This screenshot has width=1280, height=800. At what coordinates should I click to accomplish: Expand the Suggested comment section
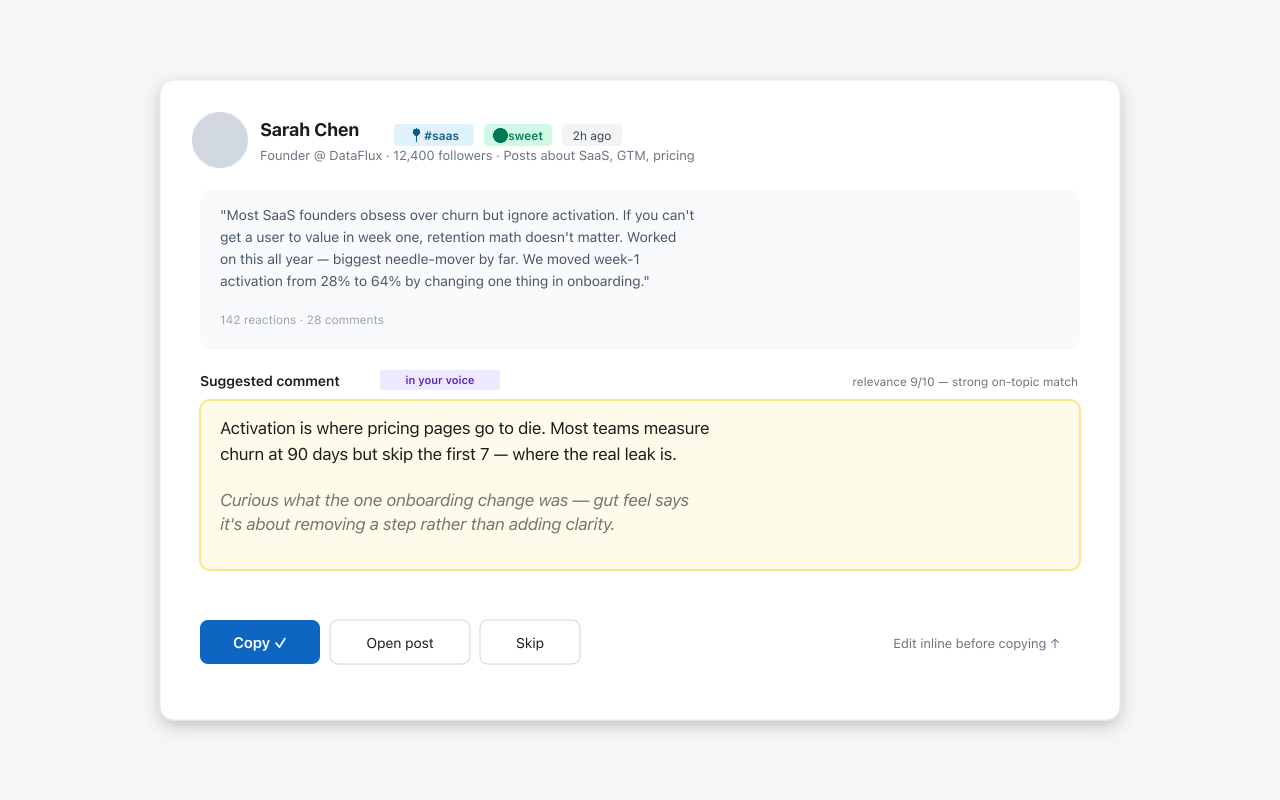[269, 381]
